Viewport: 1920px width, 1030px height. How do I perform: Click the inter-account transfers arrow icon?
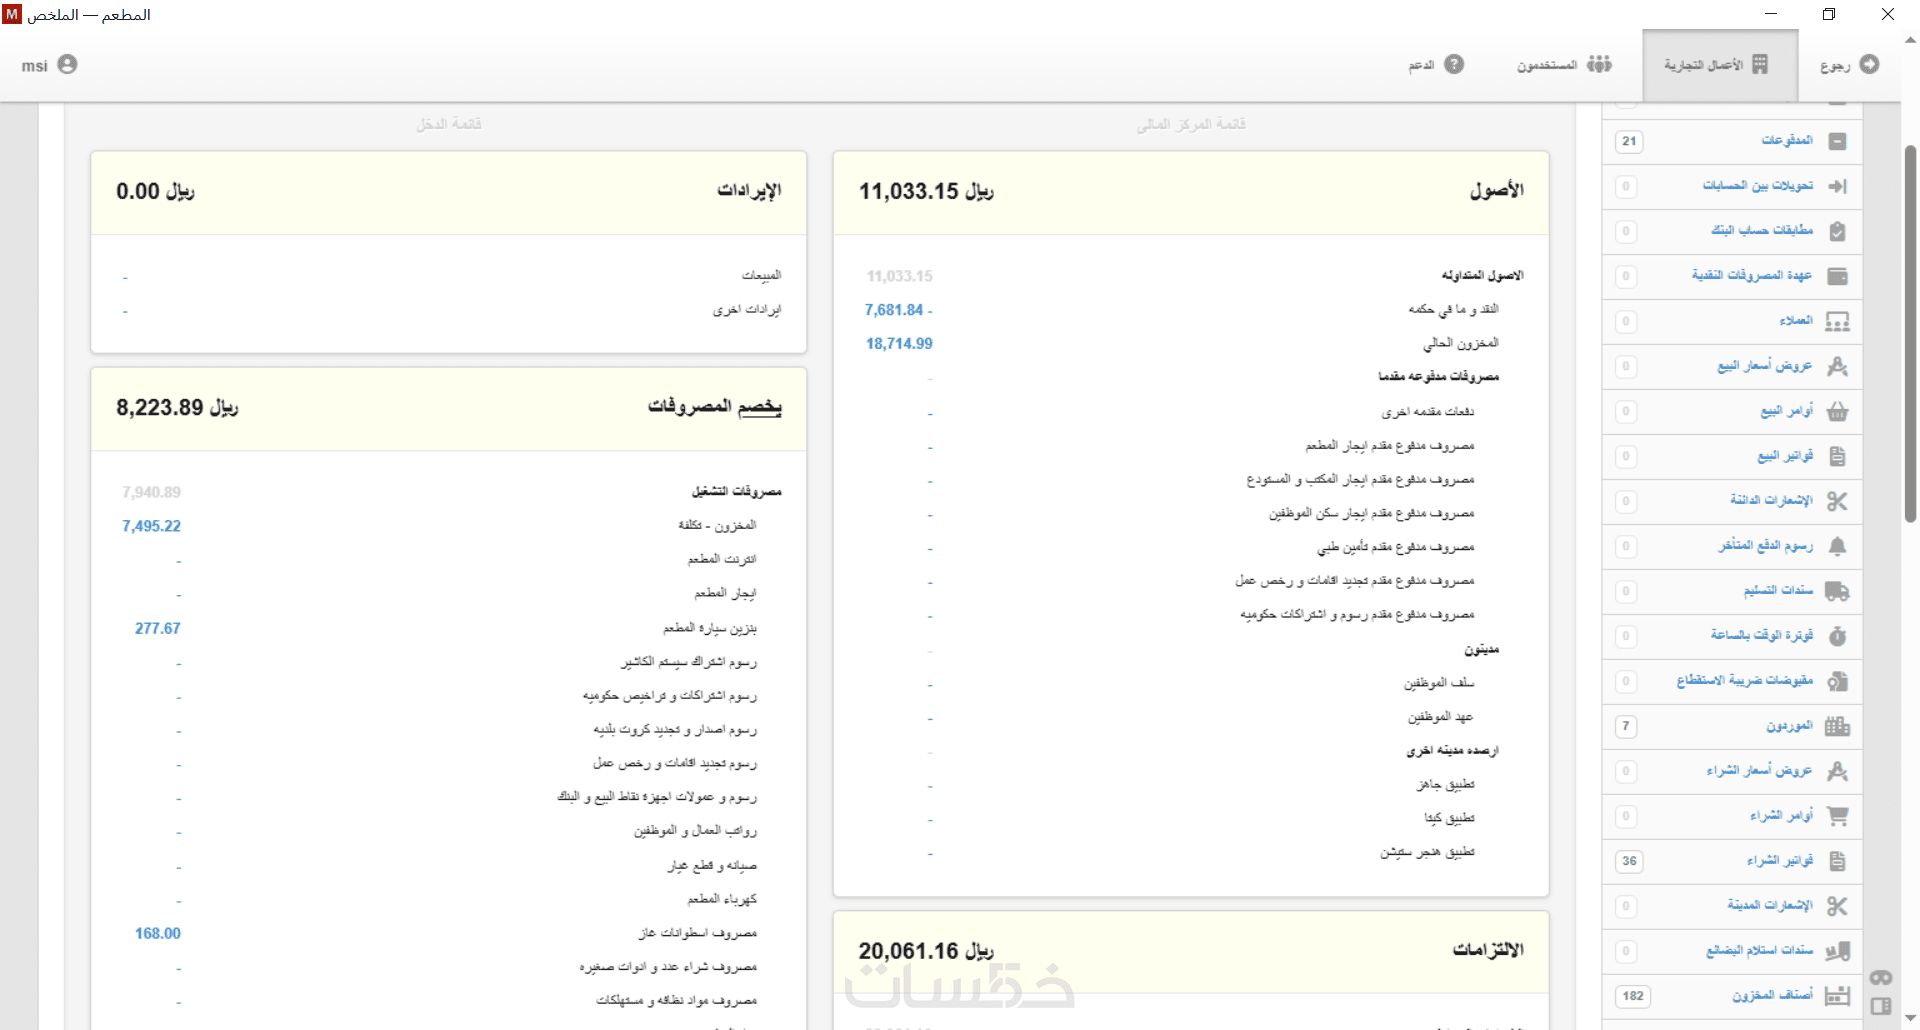(1837, 186)
